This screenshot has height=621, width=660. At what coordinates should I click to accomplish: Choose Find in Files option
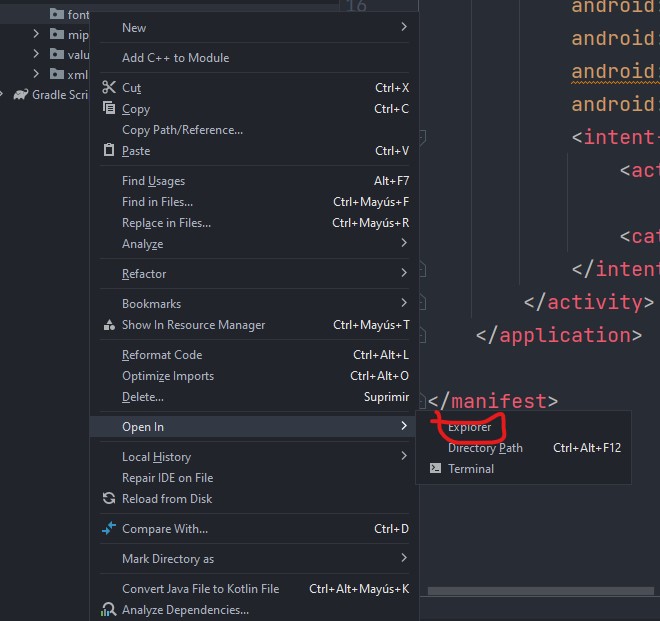pyautogui.click(x=157, y=202)
